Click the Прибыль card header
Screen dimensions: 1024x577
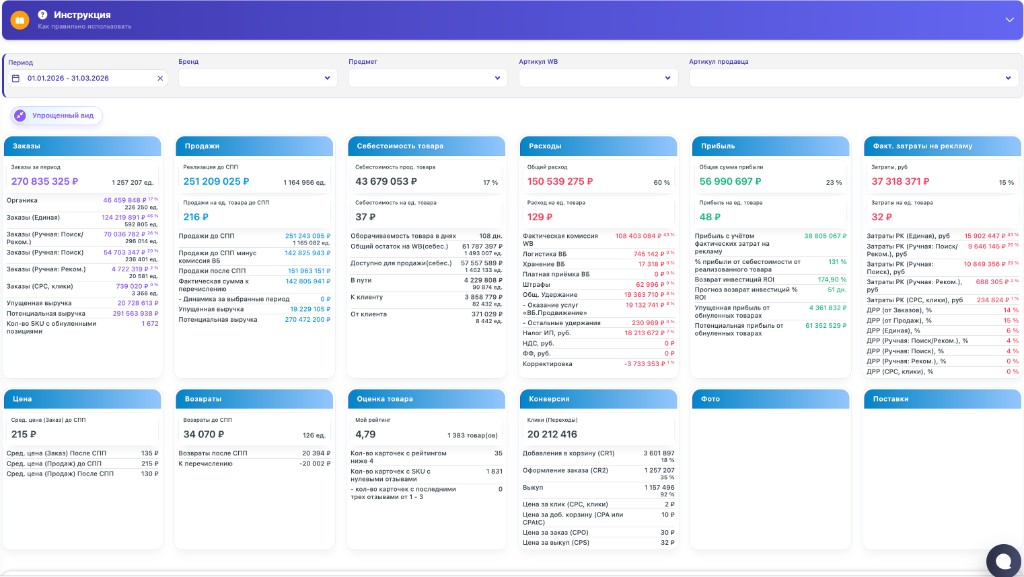coord(771,146)
